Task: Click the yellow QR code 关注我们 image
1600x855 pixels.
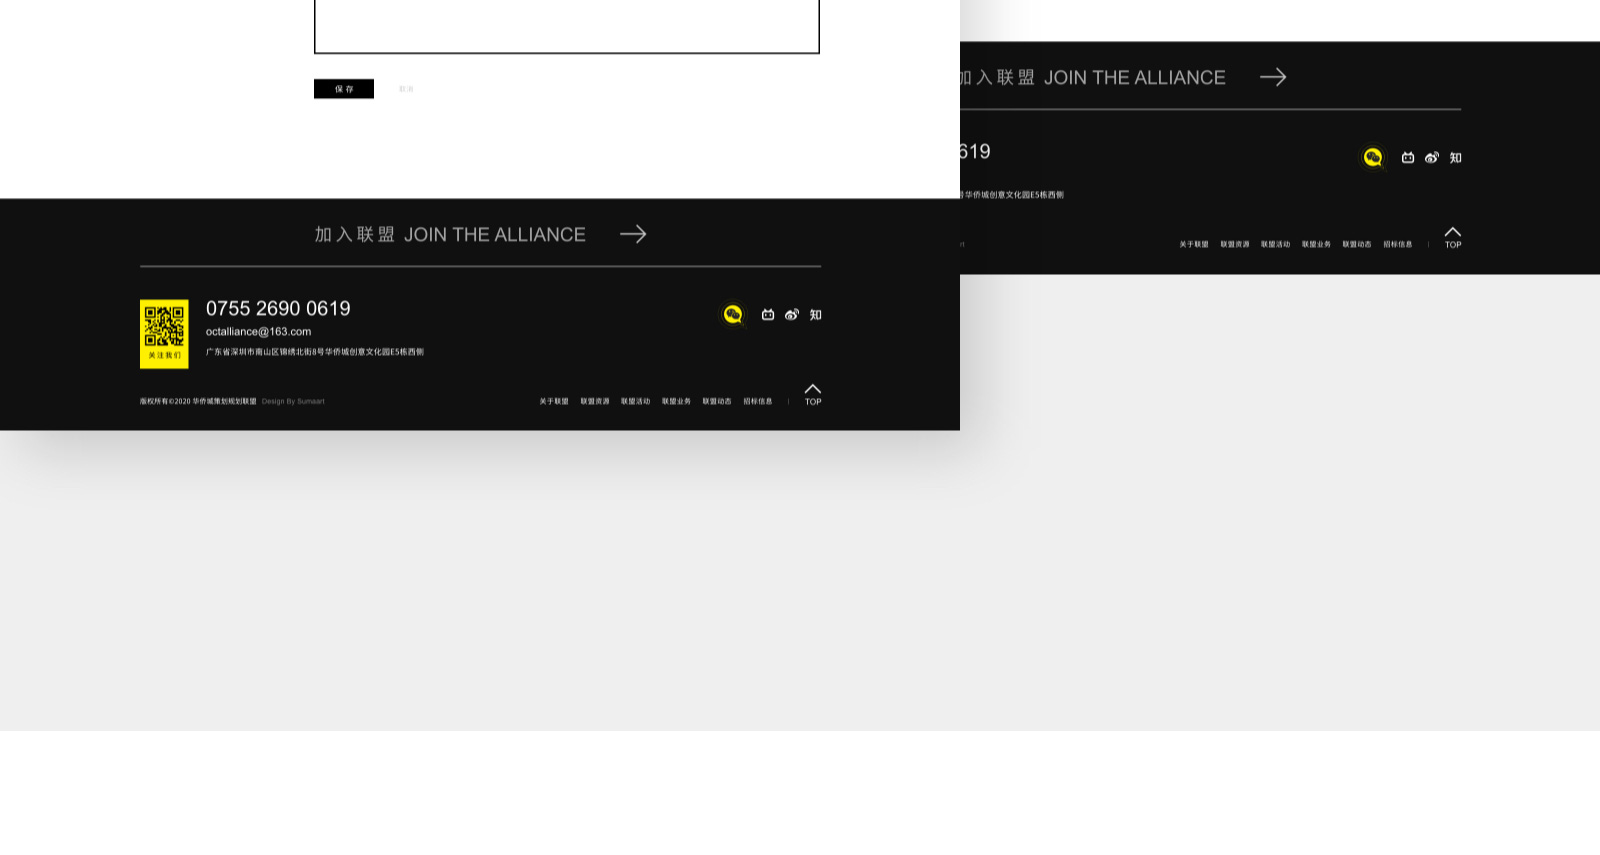Action: [x=164, y=334]
